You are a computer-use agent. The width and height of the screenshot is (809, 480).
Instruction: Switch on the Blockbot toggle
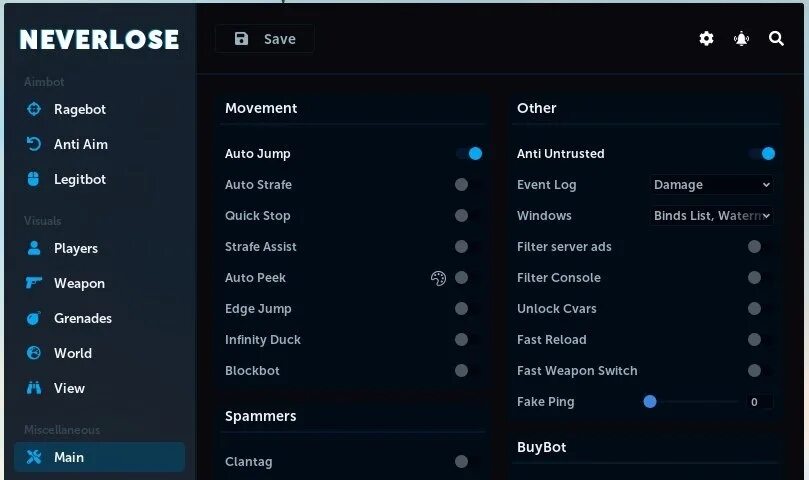[468, 370]
